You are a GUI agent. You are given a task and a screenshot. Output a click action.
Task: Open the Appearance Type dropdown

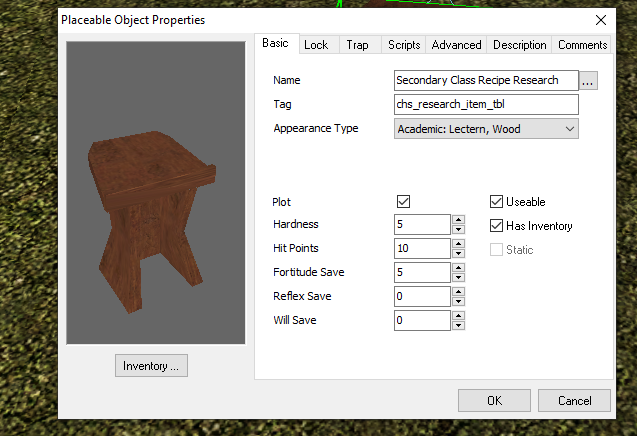coord(486,129)
